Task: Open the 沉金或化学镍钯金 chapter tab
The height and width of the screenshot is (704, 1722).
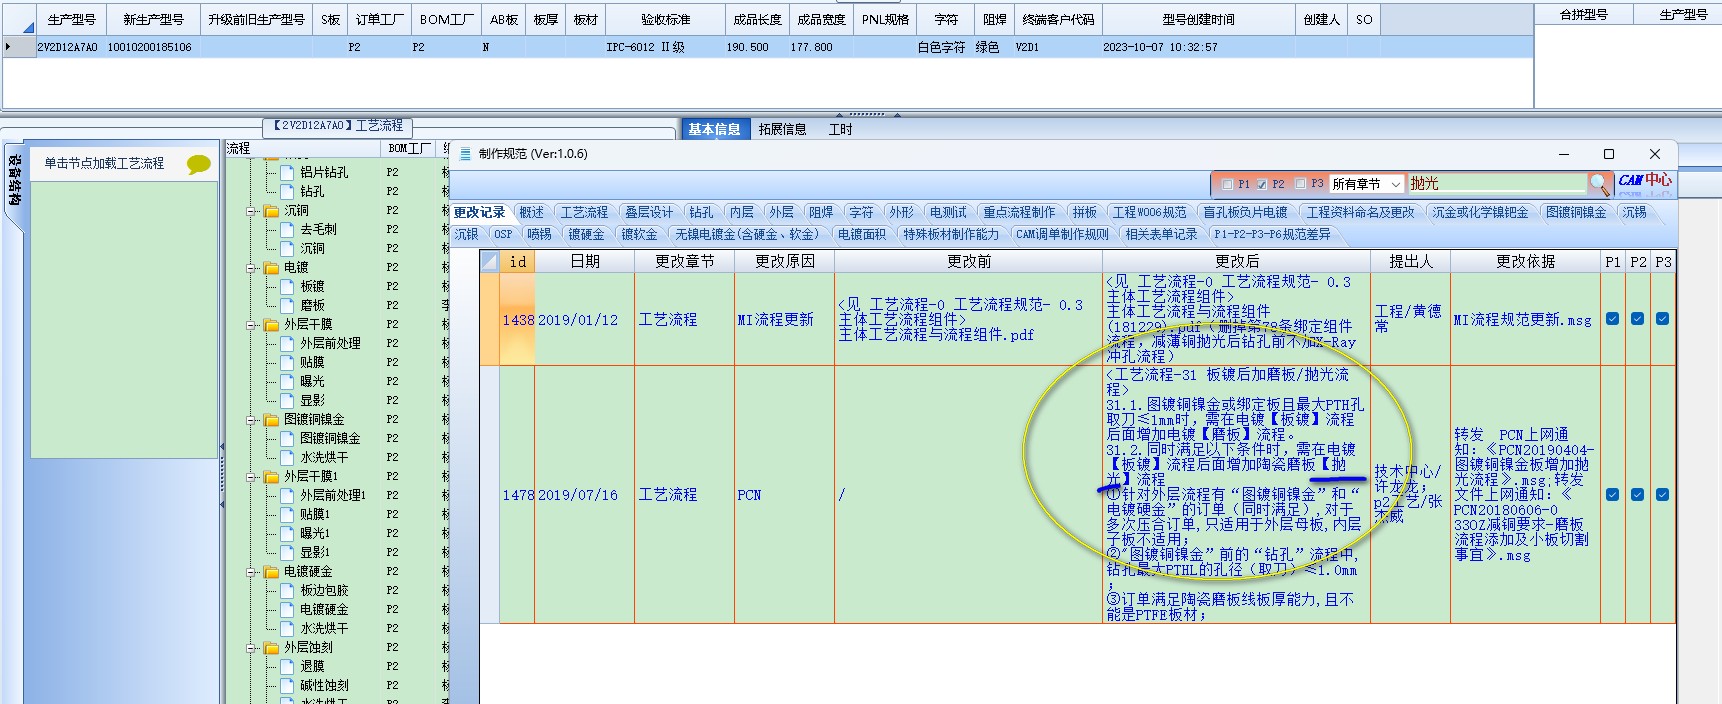Action: point(1480,212)
